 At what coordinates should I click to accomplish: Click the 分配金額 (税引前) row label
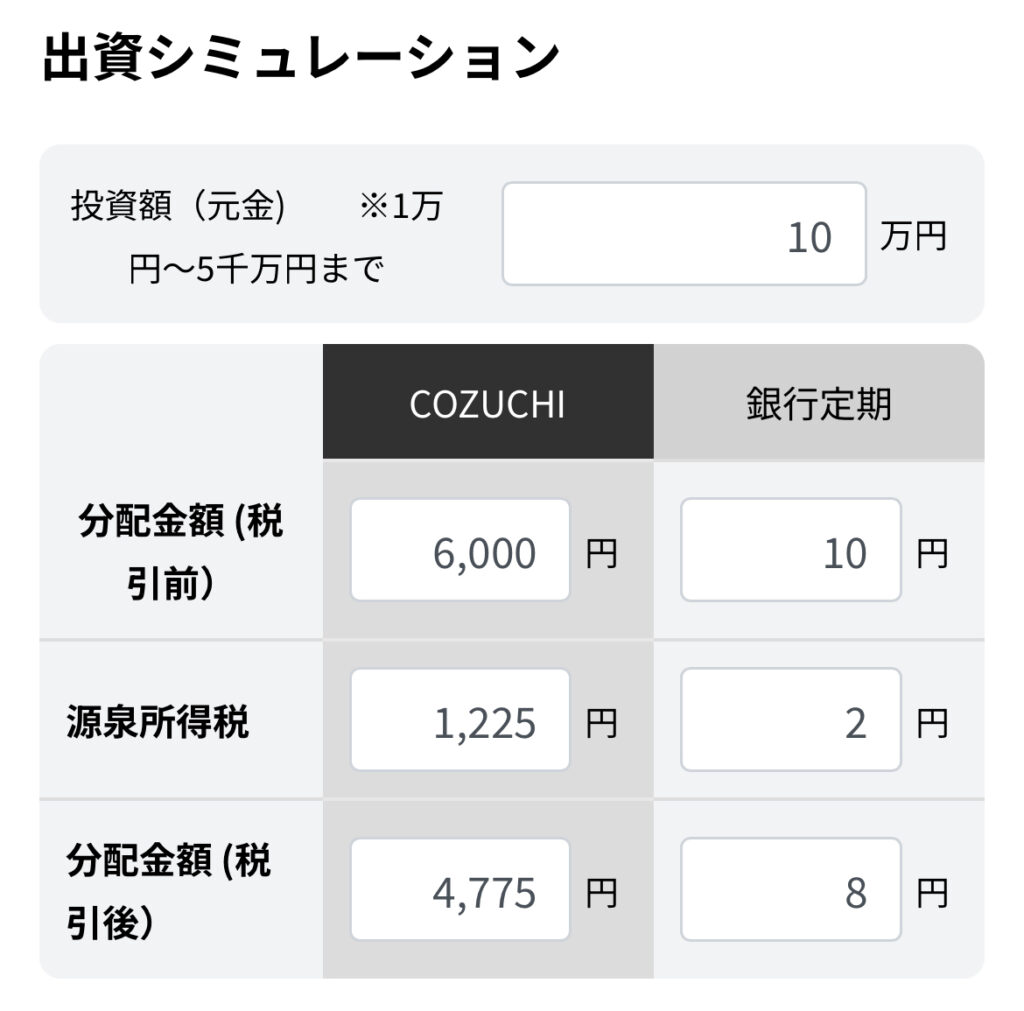[180, 551]
